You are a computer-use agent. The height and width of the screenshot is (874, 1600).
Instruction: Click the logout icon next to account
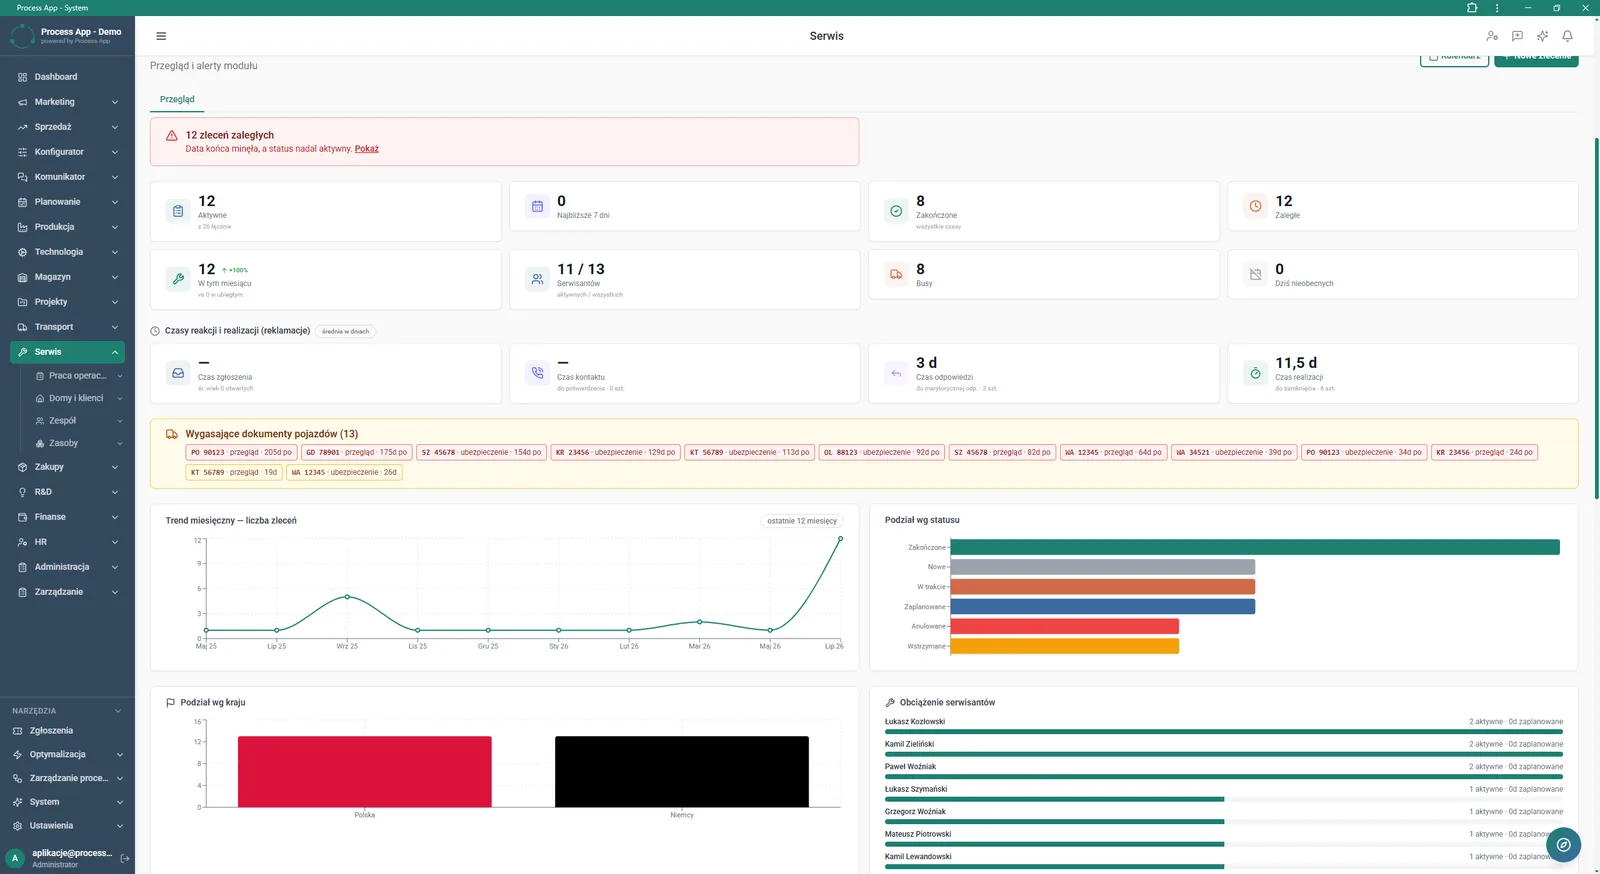pos(125,858)
